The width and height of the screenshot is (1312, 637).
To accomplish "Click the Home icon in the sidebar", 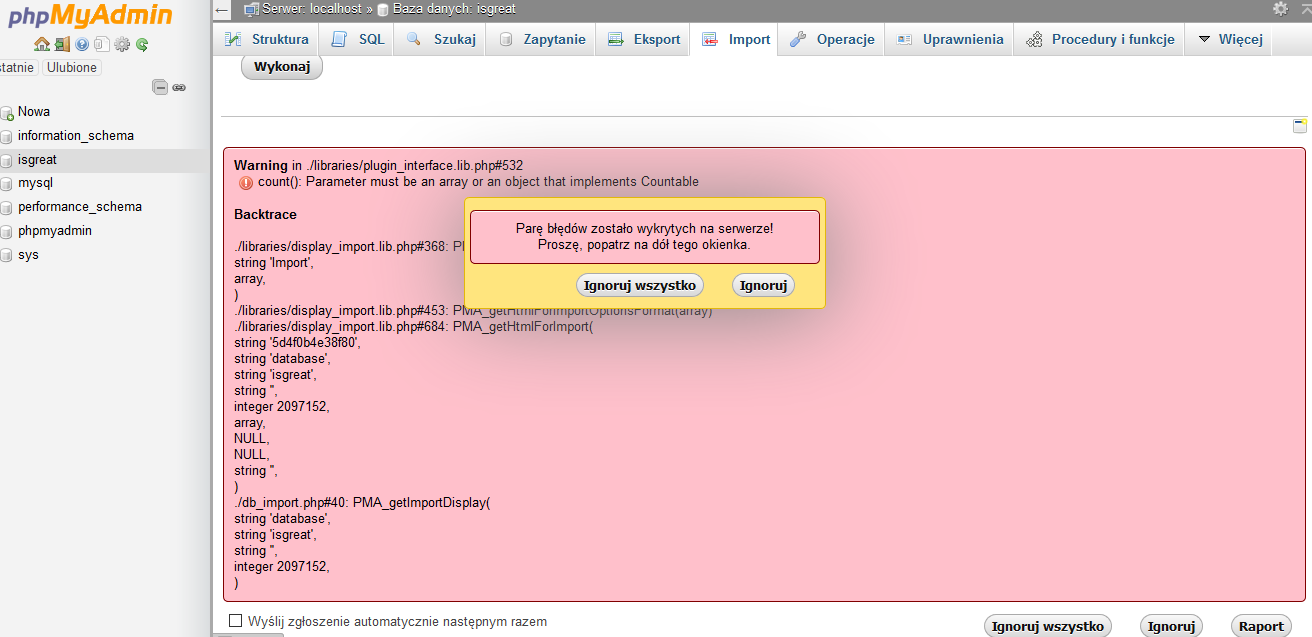I will pyautogui.click(x=41, y=44).
